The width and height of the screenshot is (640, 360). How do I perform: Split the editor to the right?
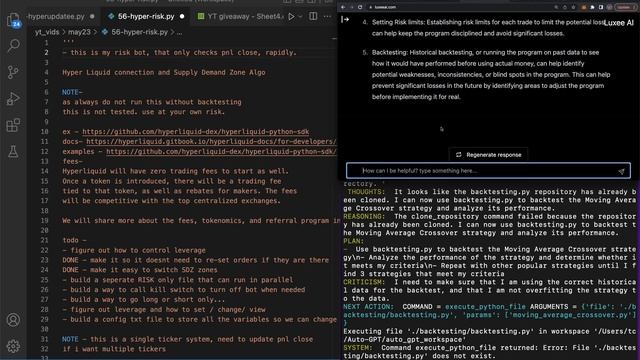pos(313,16)
